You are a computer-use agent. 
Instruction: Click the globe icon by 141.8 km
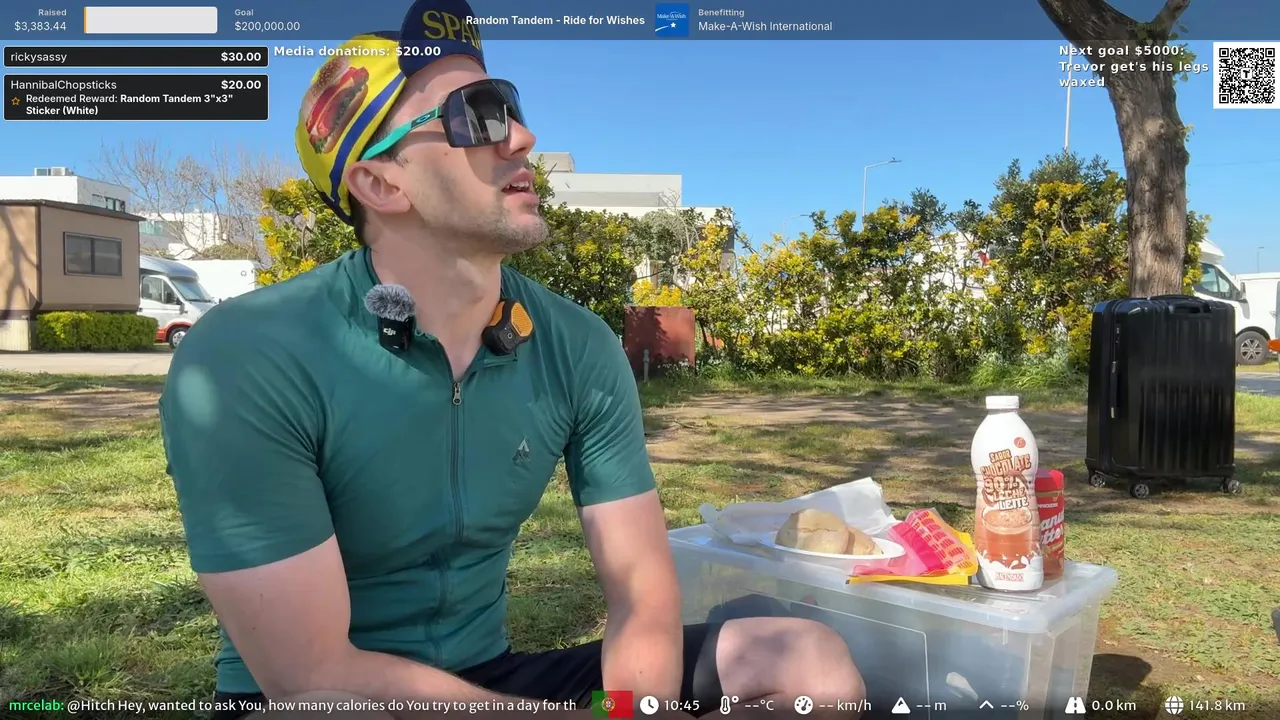pos(1174,705)
